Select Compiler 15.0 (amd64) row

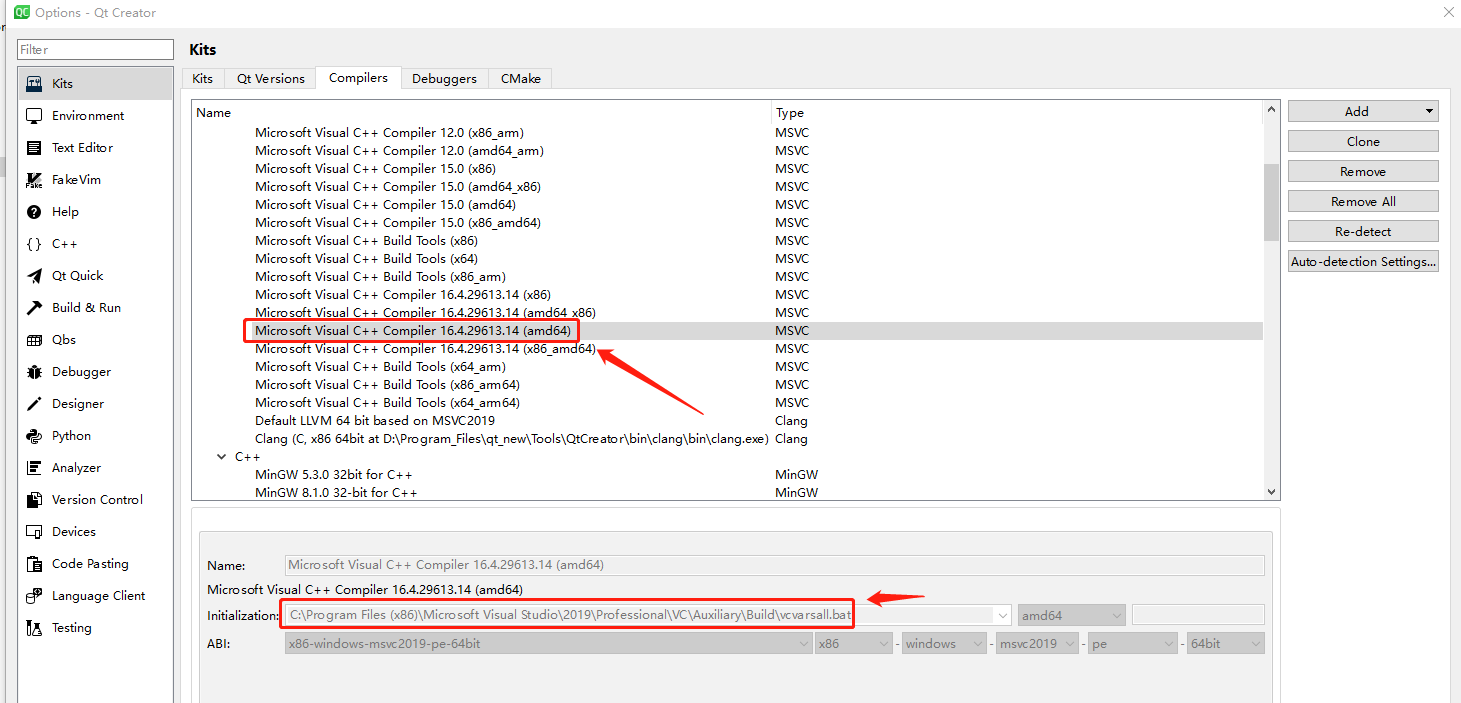click(727, 205)
